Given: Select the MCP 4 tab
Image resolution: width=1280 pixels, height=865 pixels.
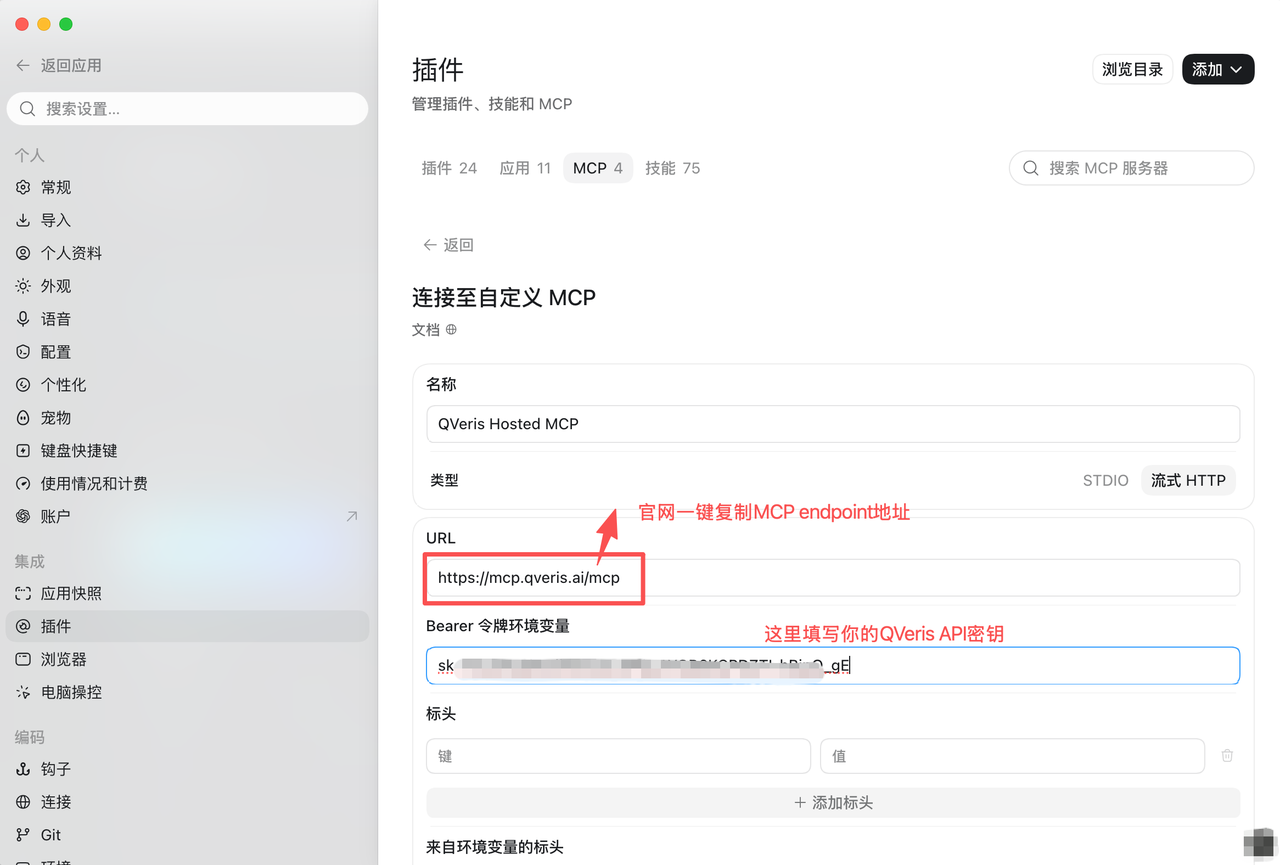Looking at the screenshot, I should (x=598, y=168).
